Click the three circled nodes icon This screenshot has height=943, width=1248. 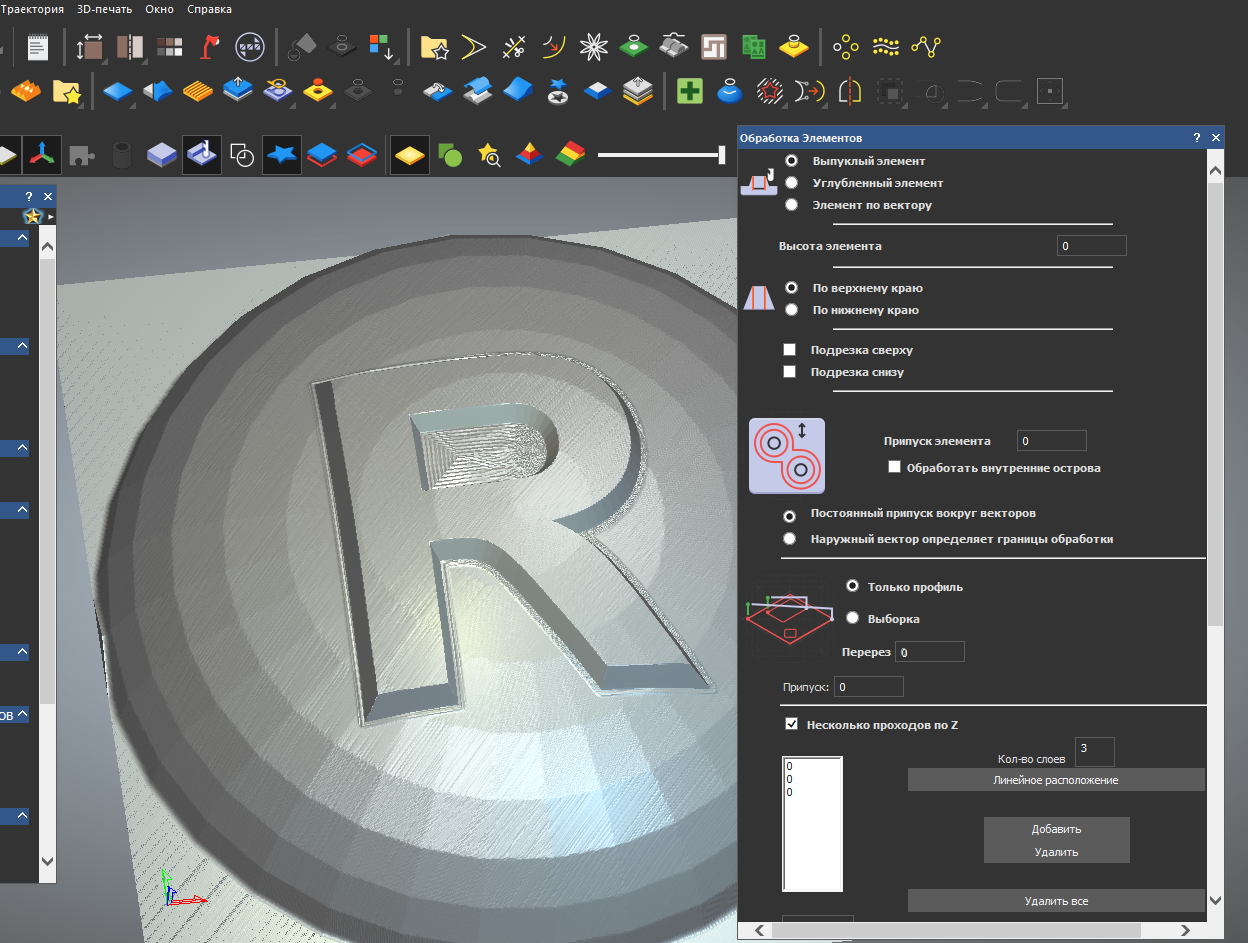click(847, 47)
